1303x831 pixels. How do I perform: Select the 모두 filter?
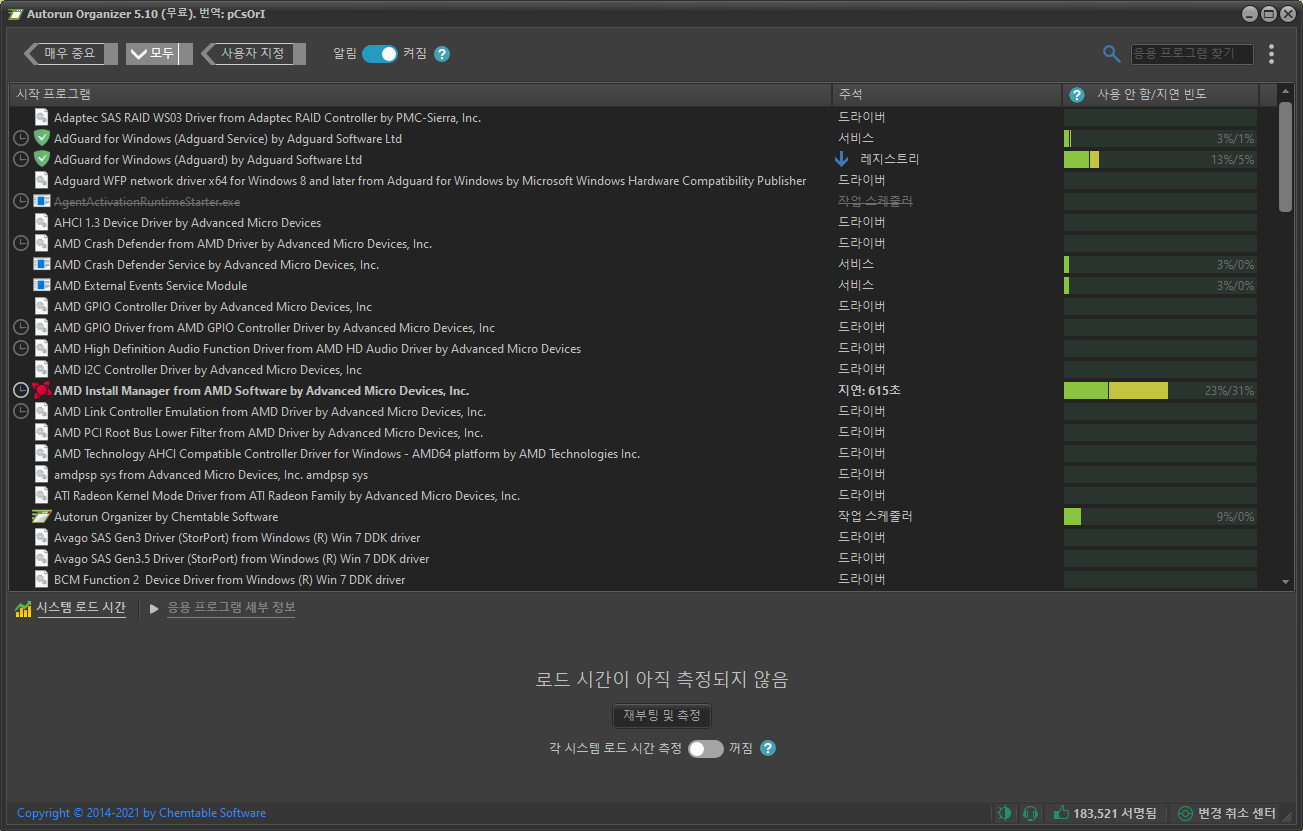tap(160, 54)
